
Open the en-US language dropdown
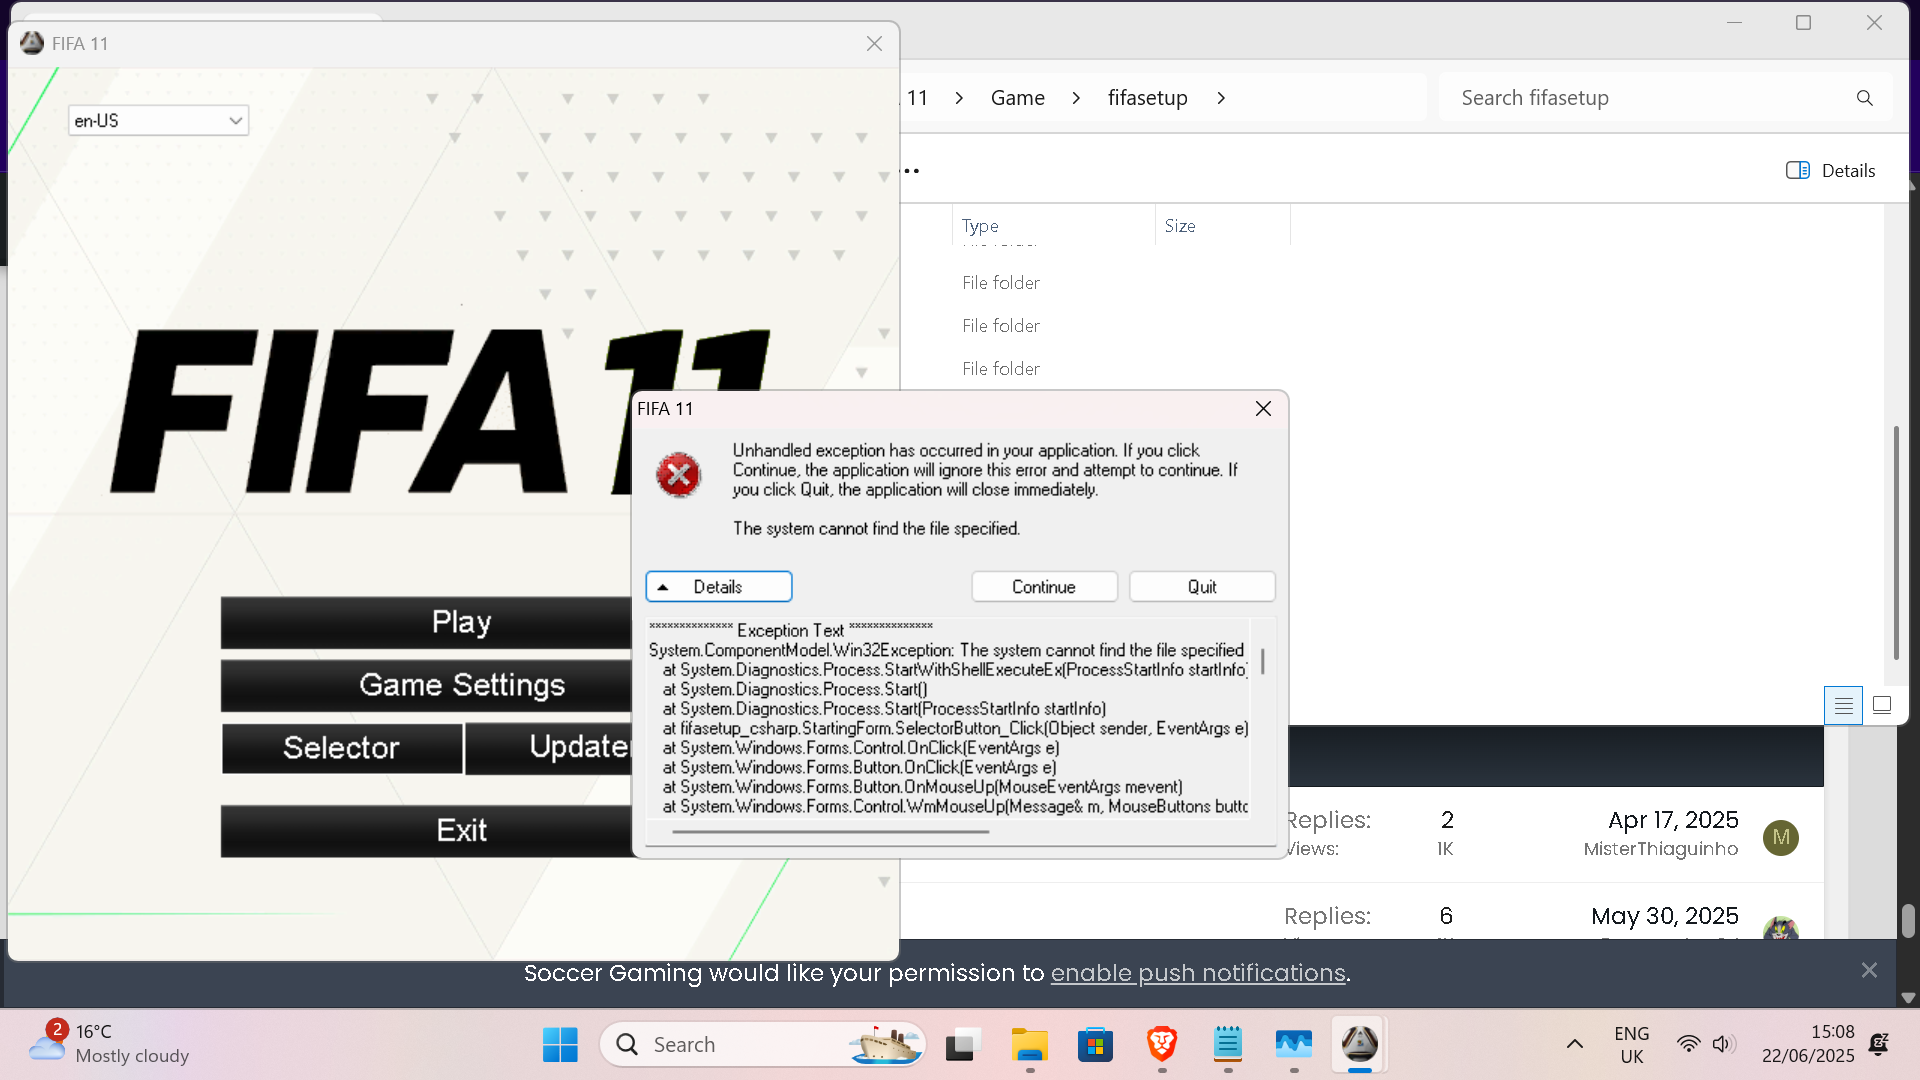(x=158, y=121)
